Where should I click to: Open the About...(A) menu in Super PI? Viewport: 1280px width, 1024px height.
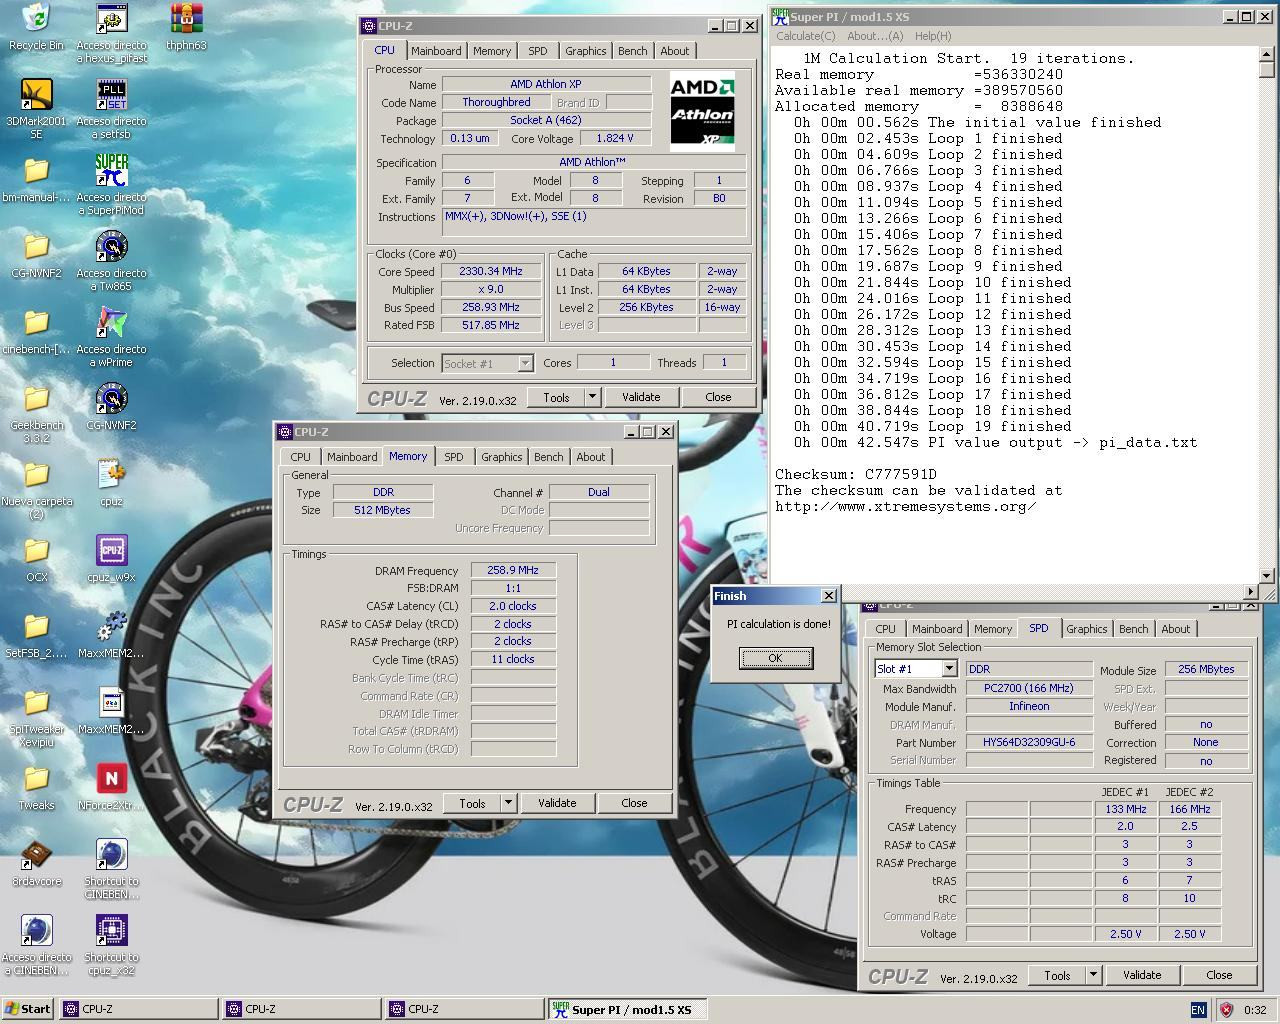click(x=875, y=36)
